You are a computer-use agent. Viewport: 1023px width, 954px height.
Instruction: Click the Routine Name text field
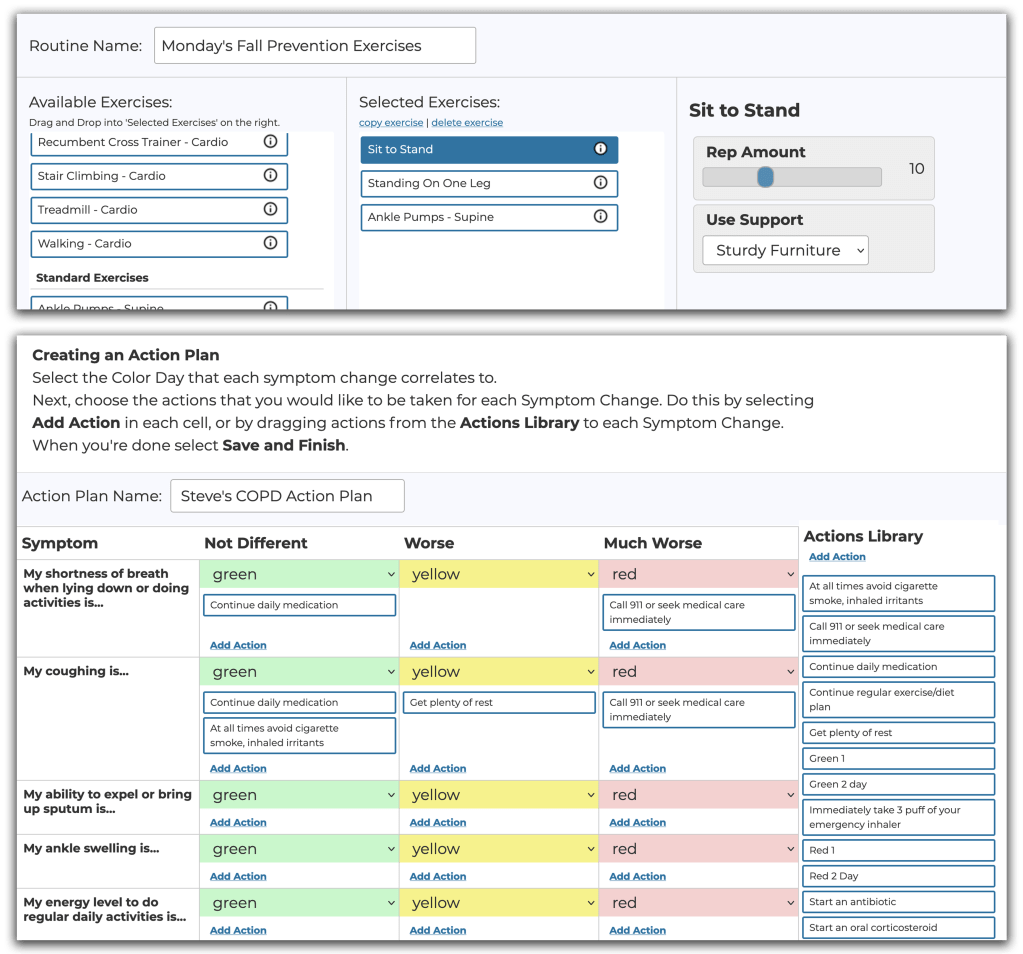tap(314, 46)
